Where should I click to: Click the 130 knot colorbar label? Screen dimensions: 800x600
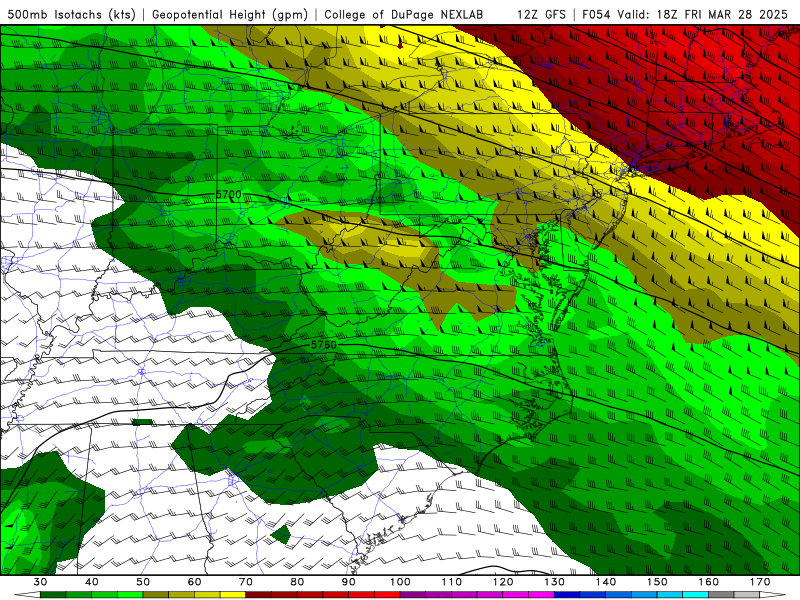click(555, 582)
